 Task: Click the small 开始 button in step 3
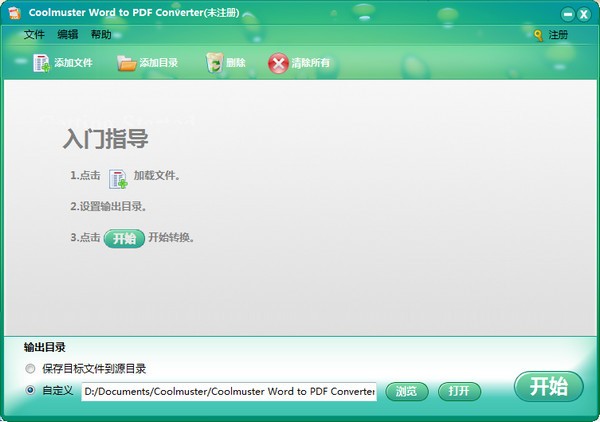[x=124, y=238]
